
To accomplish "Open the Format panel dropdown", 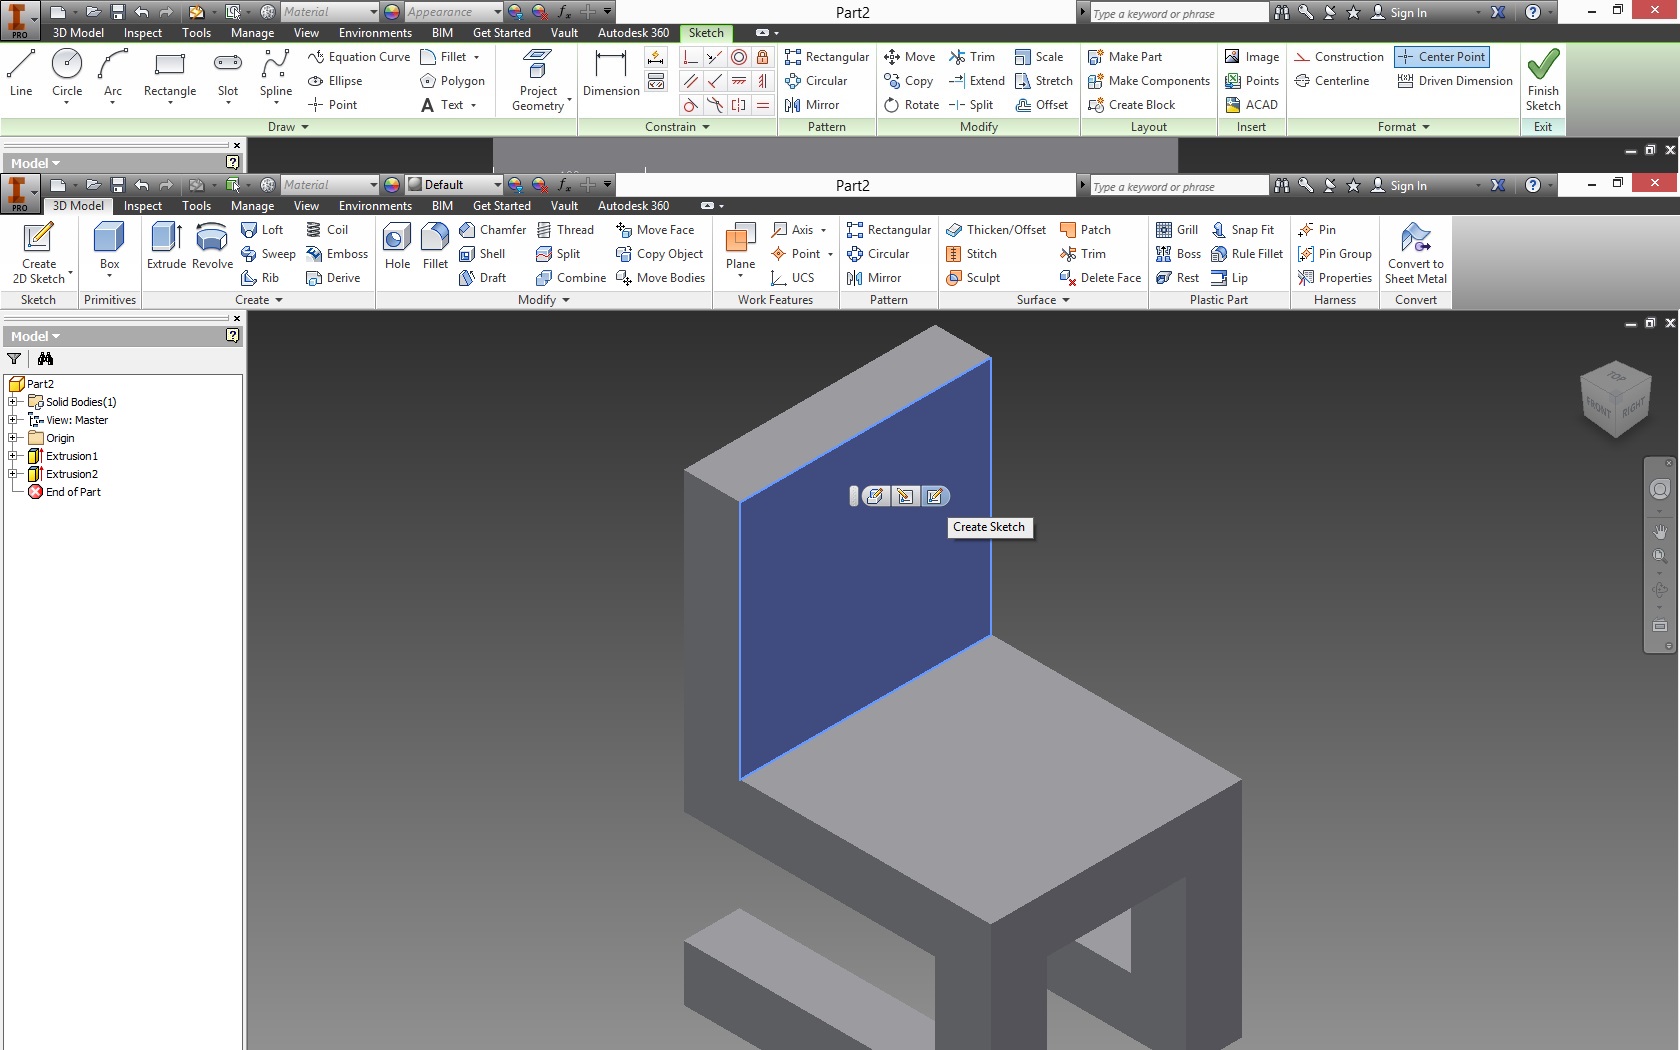I will point(1403,127).
